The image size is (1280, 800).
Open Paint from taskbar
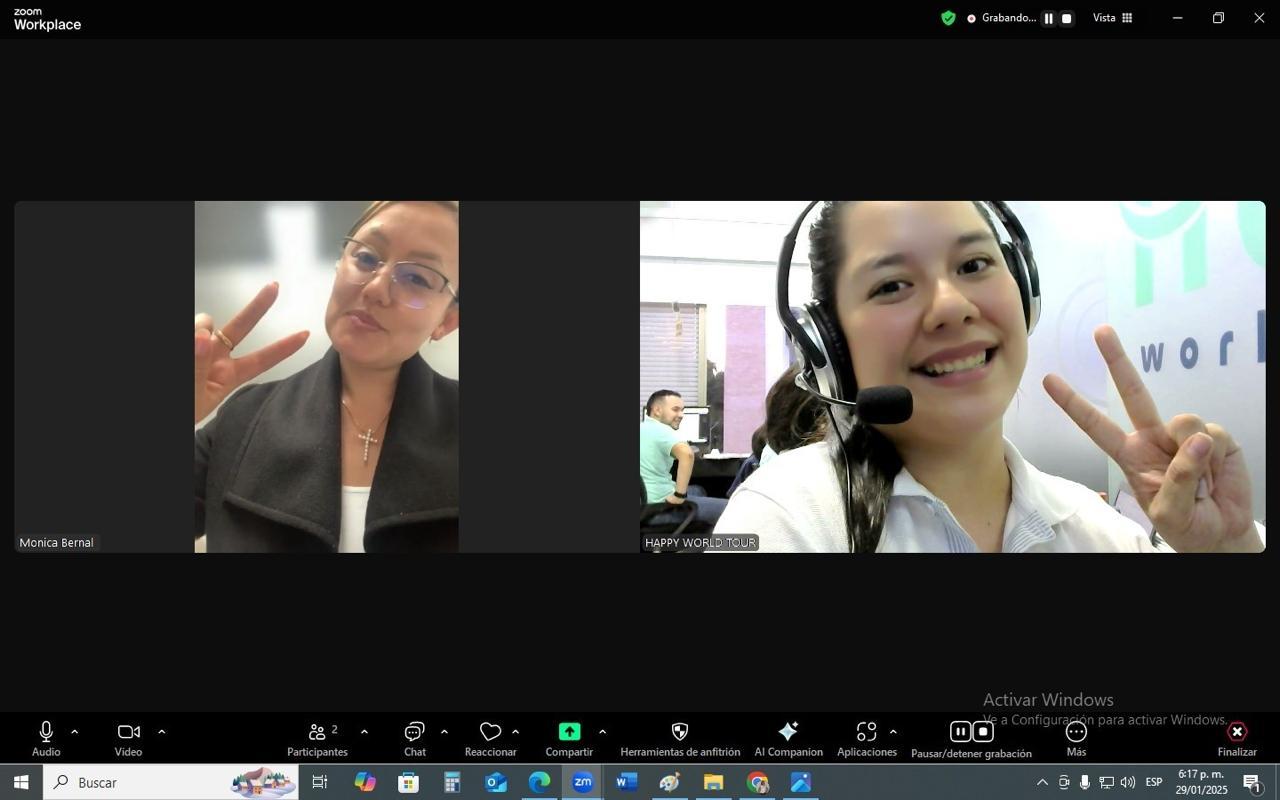click(670, 782)
